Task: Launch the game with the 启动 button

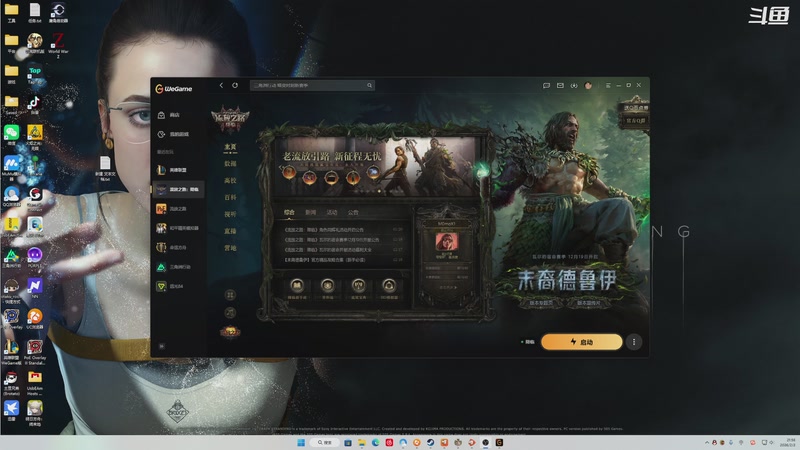Action: point(582,342)
